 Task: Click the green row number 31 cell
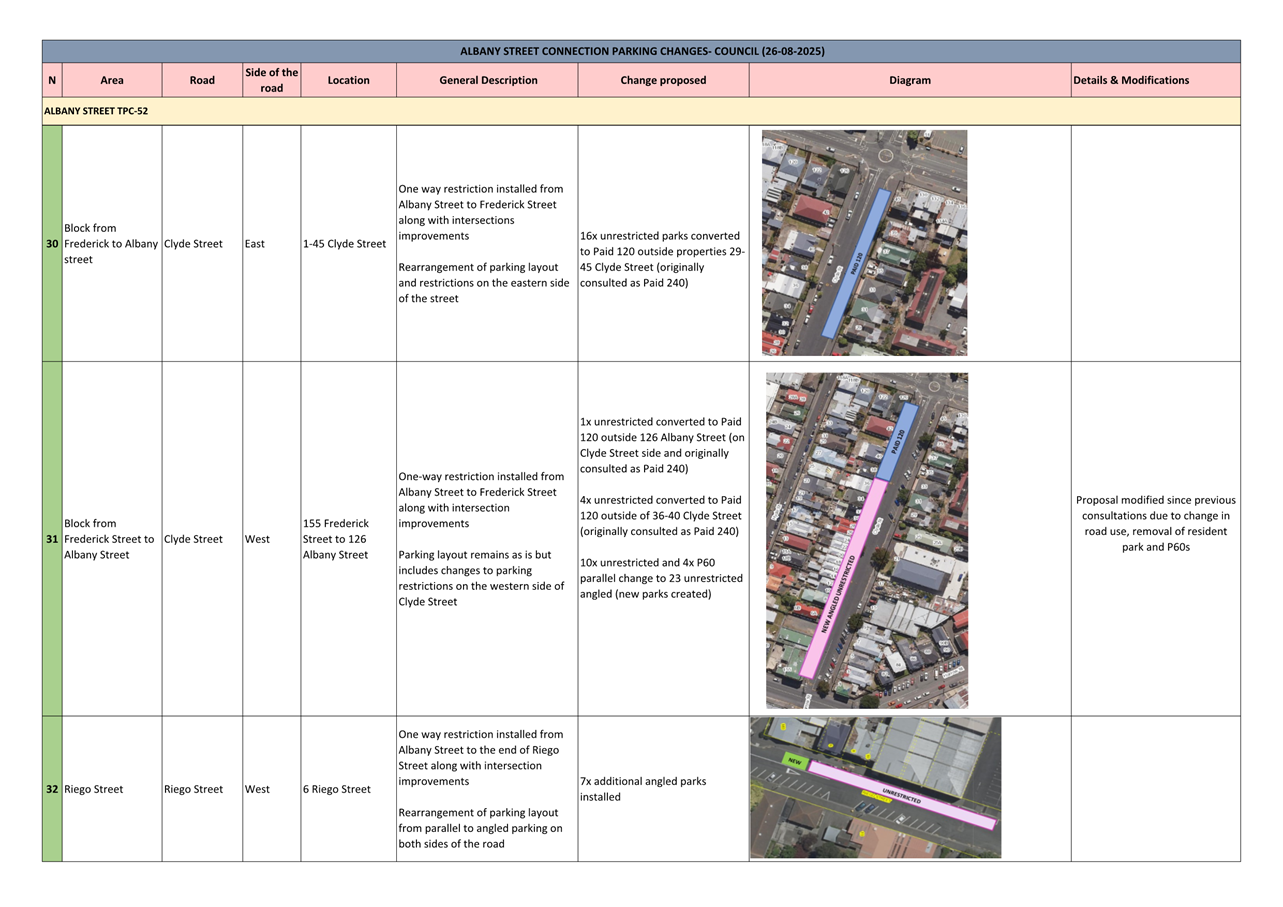52,539
